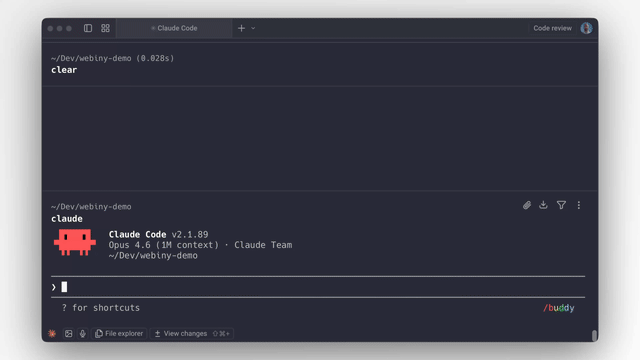Focus the Claude prompt input field
This screenshot has height=360, width=640.
point(318,287)
